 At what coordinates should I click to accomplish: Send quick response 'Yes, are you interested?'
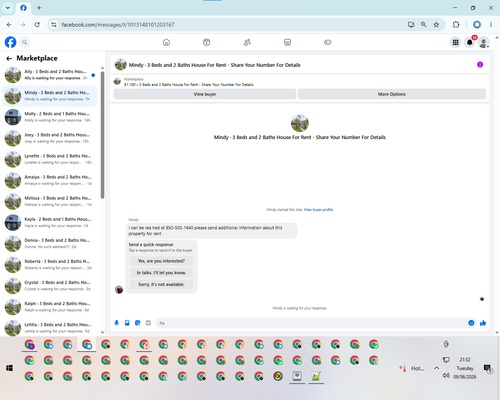161,261
